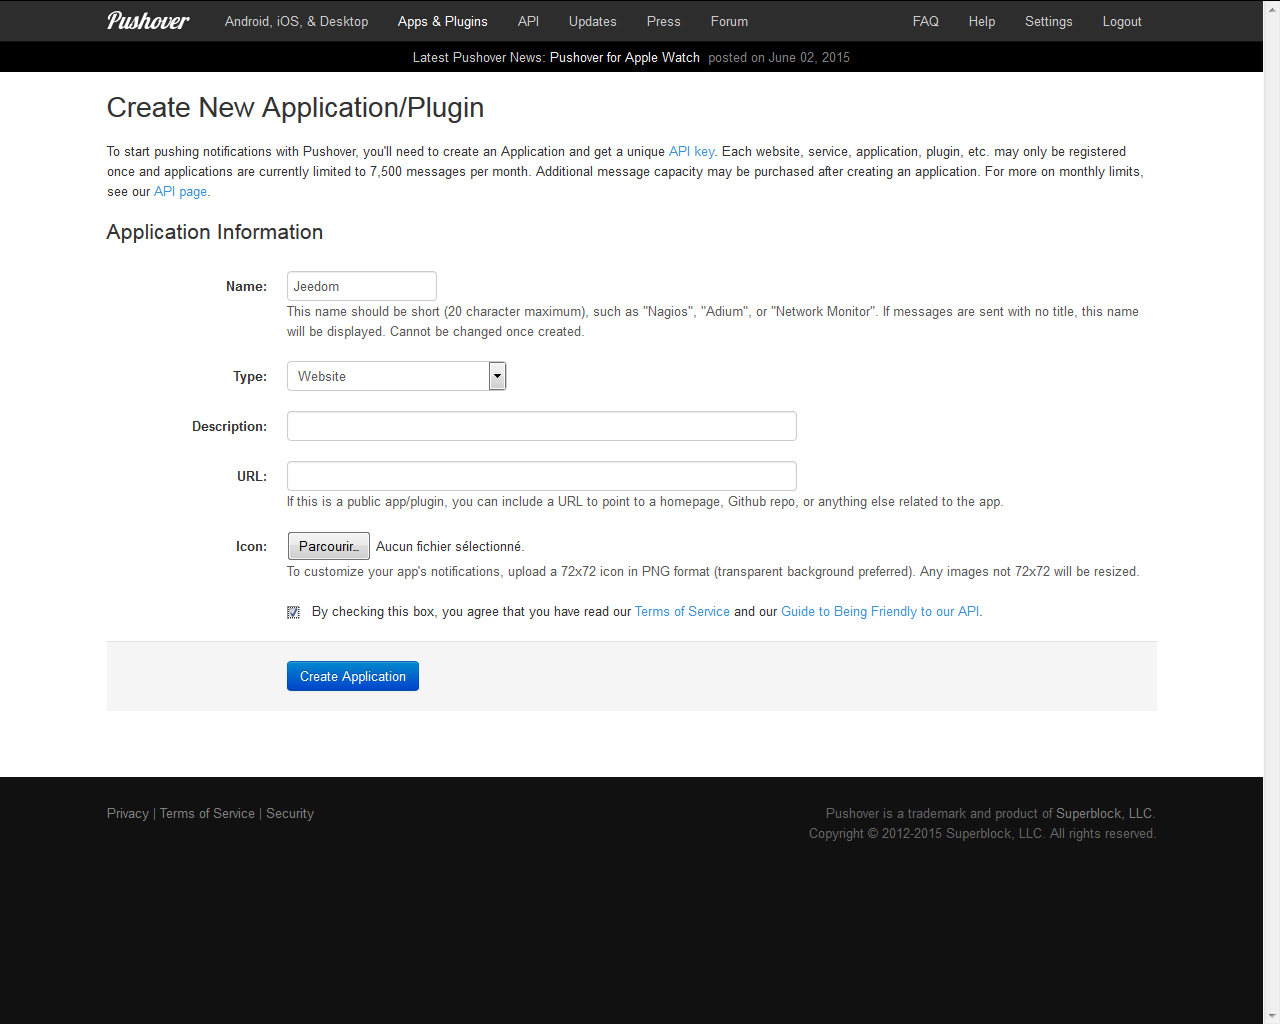This screenshot has width=1280, height=1024.
Task: Click 'Aucun fichier sélectionné.' text
Action: click(450, 546)
